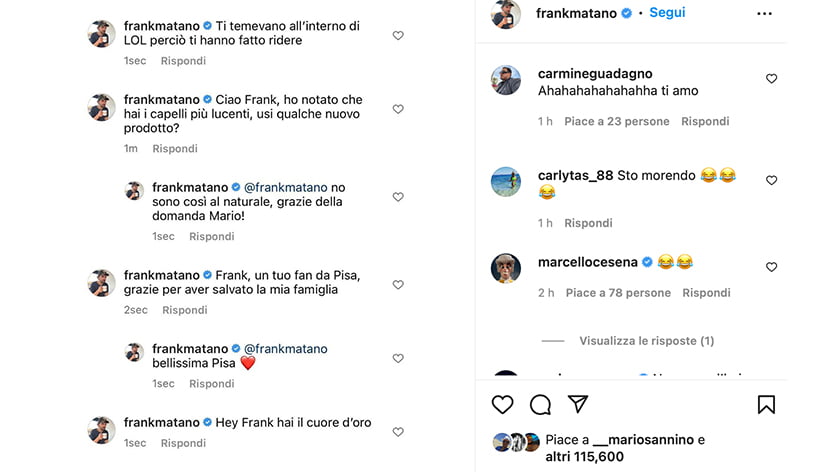The image size is (840, 472).
Task: Like carmineguadagno's comment
Action: click(771, 79)
